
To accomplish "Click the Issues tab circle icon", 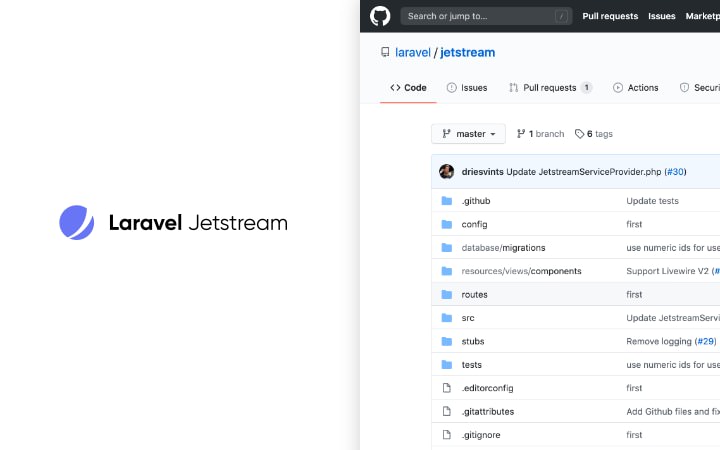I will pyautogui.click(x=451, y=87).
